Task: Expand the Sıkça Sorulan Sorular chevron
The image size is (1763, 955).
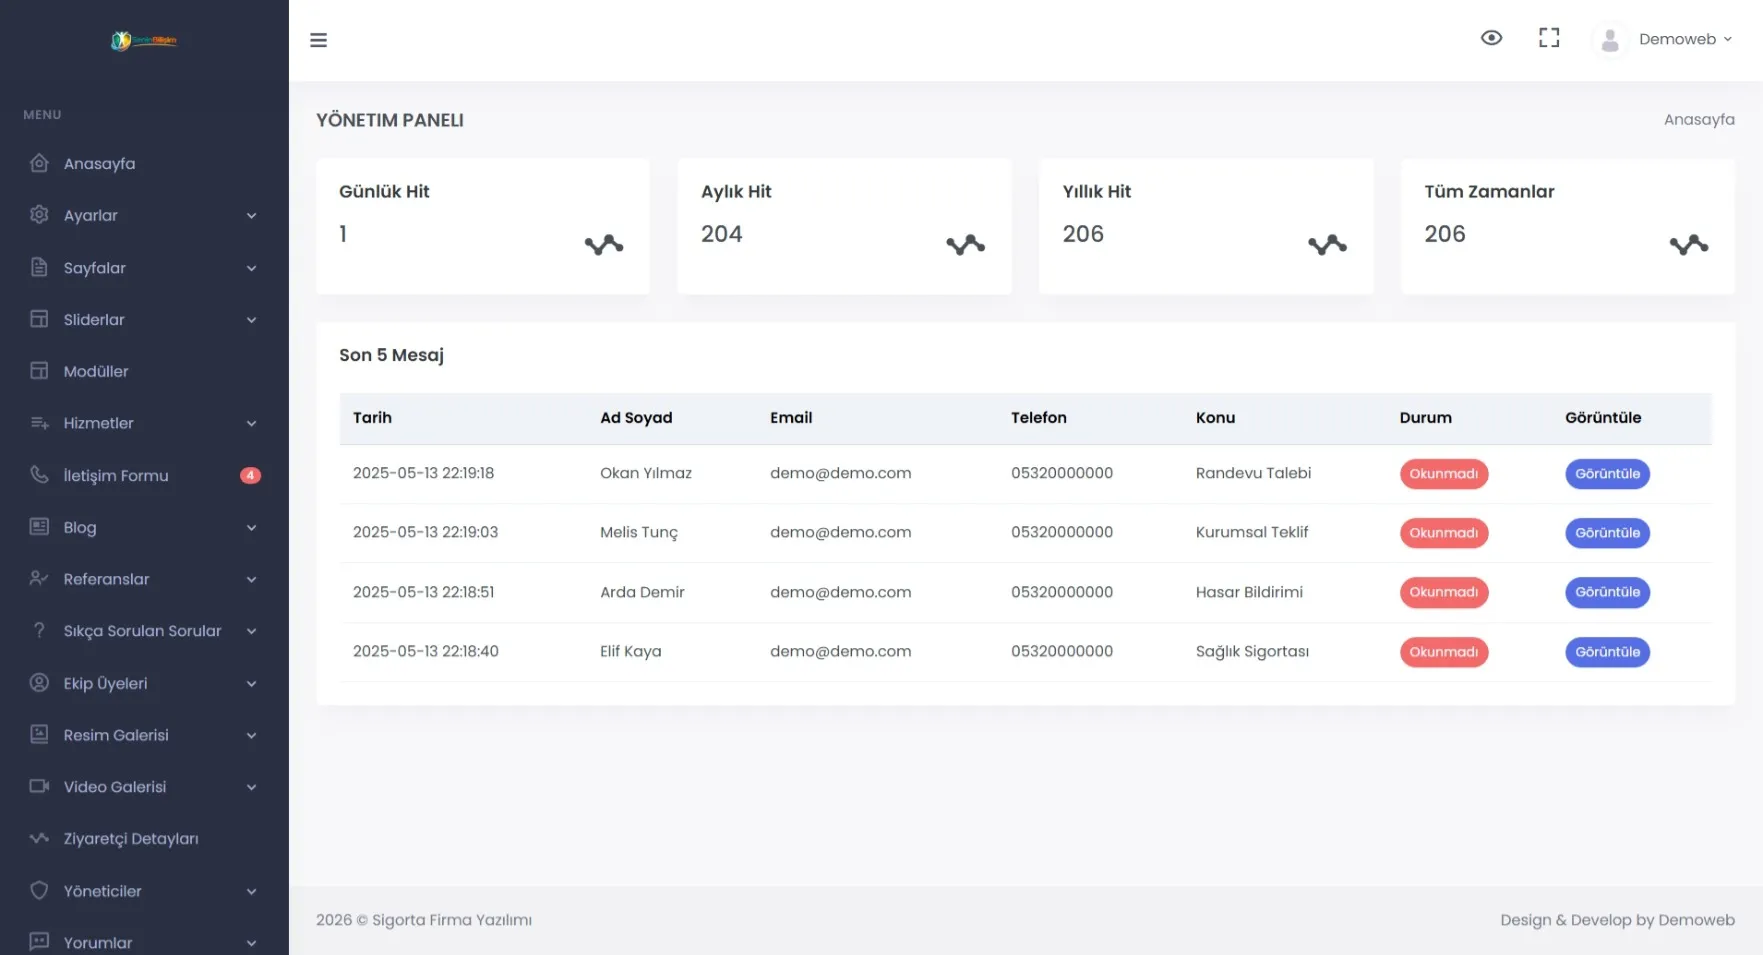Action: pyautogui.click(x=251, y=631)
